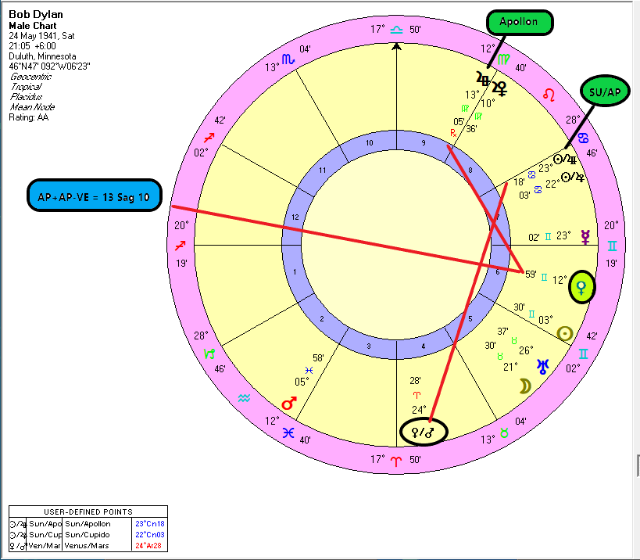Click the Sagittarius sign at the Ascendant
Viewport: 640px width, 560px height.
[x=180, y=246]
